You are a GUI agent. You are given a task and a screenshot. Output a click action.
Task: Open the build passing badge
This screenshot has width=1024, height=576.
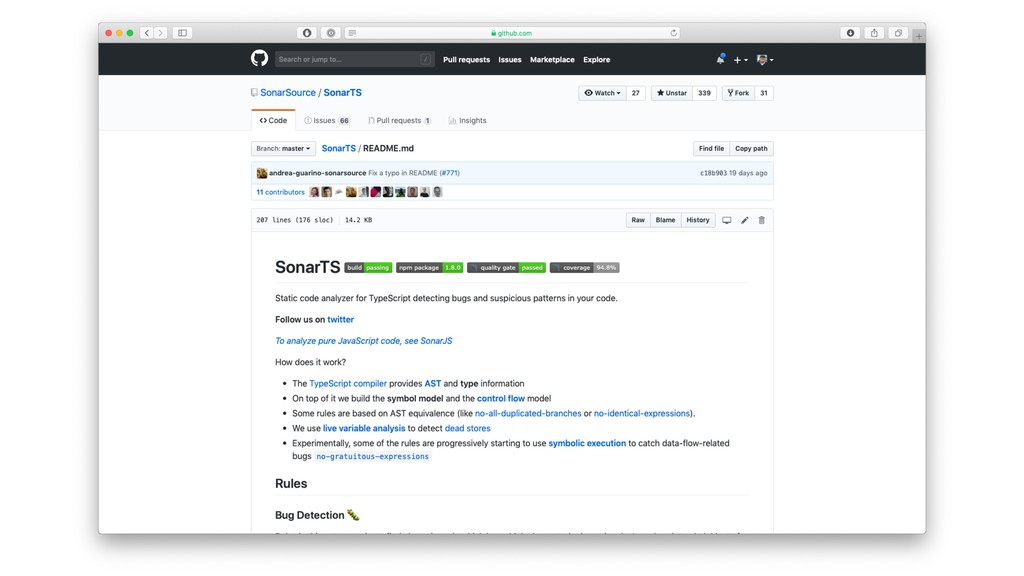click(x=368, y=267)
